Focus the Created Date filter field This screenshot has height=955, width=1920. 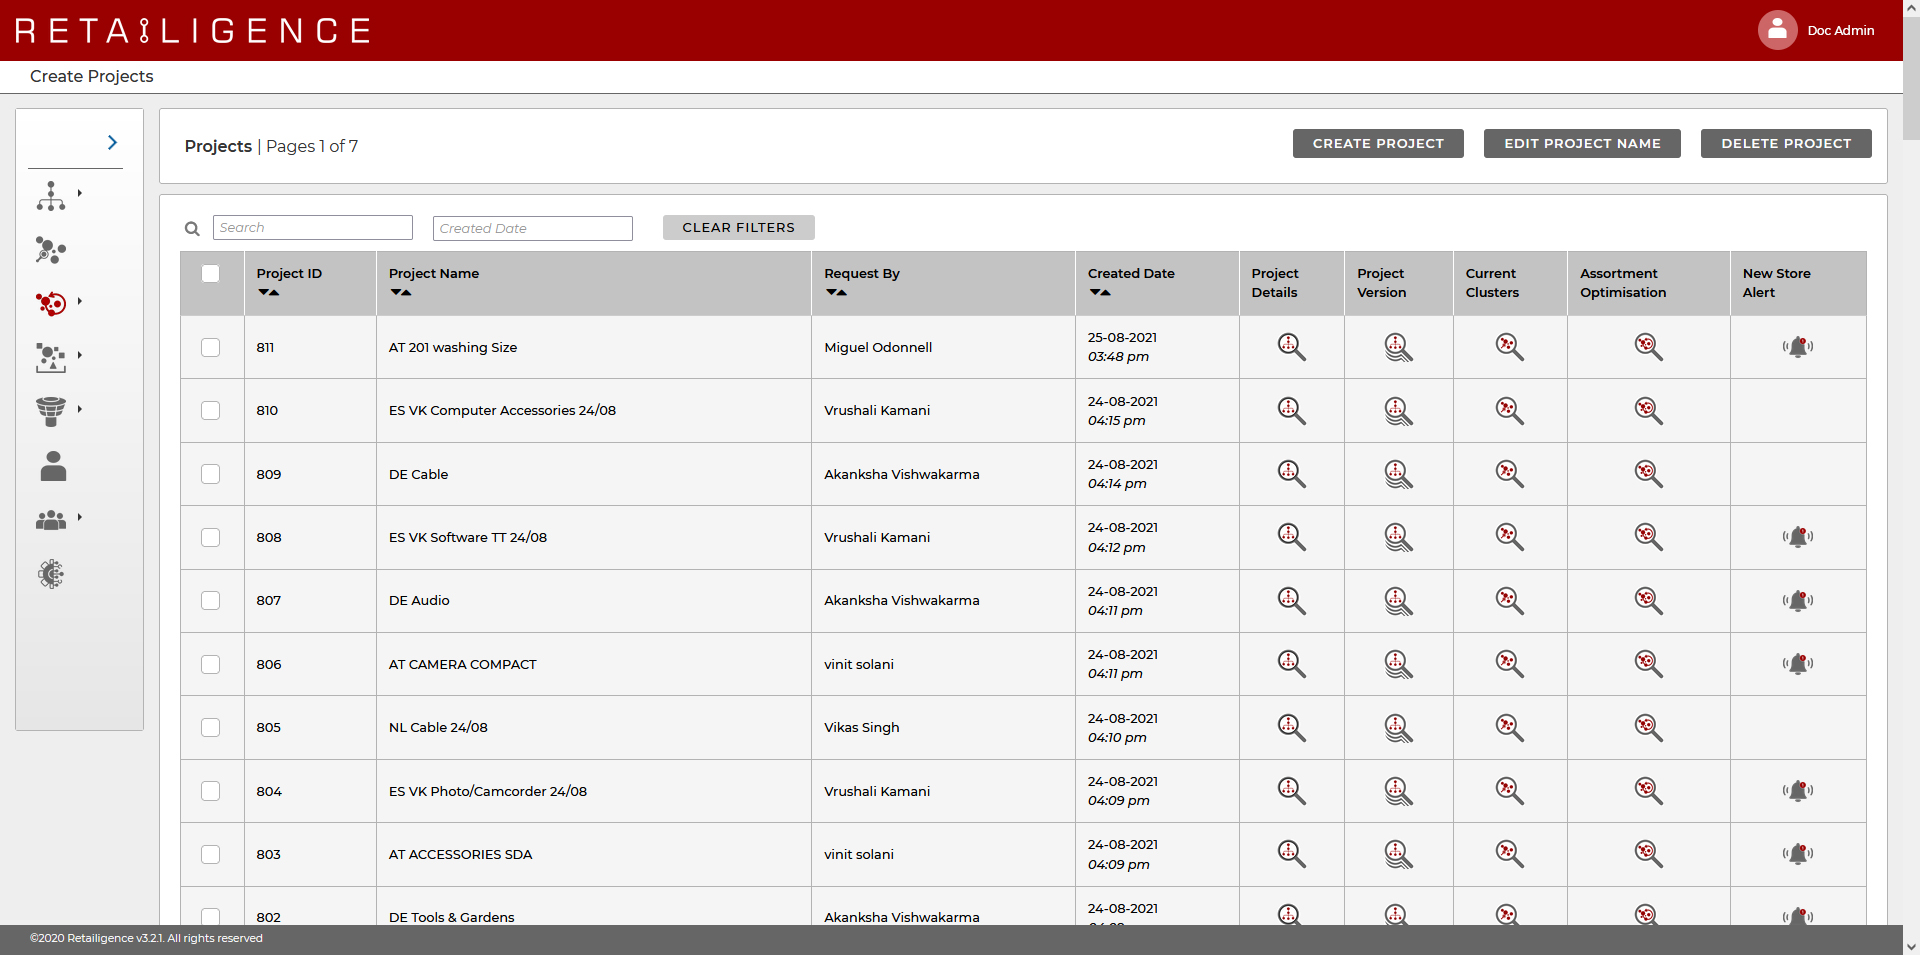point(533,228)
